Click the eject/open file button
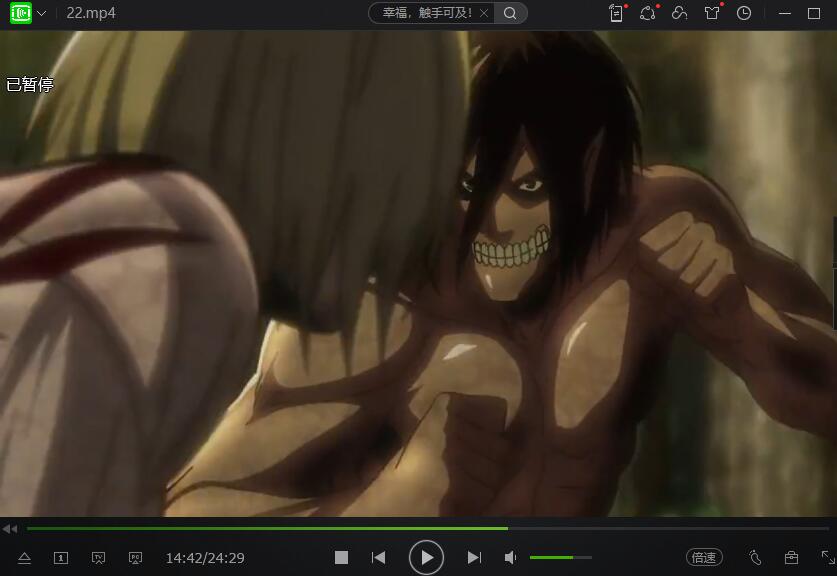This screenshot has width=837, height=576. coord(25,558)
